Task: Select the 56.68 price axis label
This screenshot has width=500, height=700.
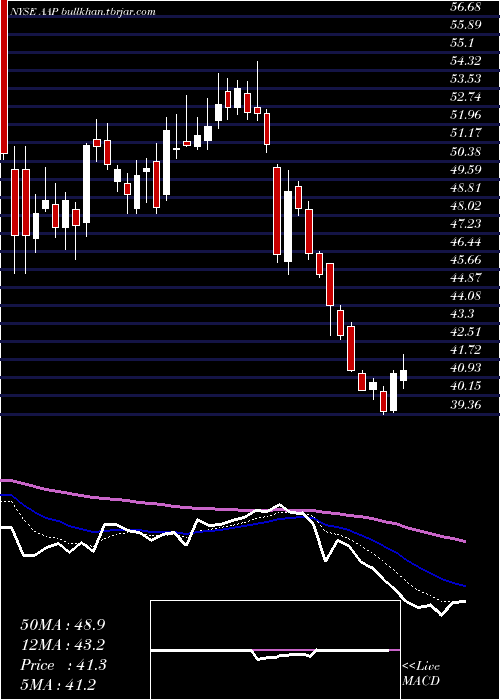Action: [465, 6]
